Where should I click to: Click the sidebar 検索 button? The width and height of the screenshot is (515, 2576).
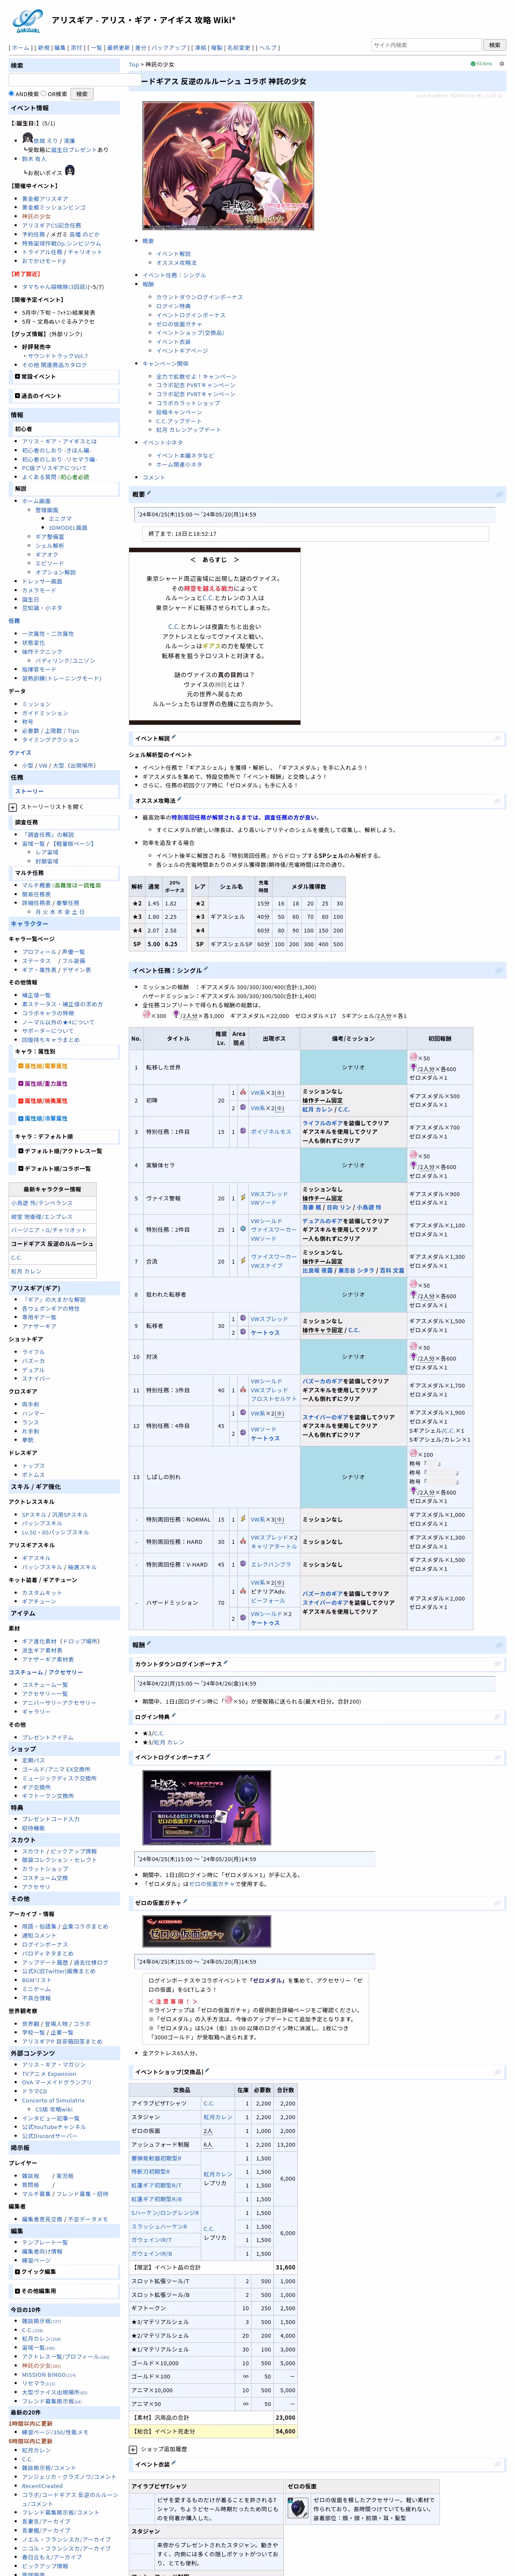pyautogui.click(x=82, y=94)
